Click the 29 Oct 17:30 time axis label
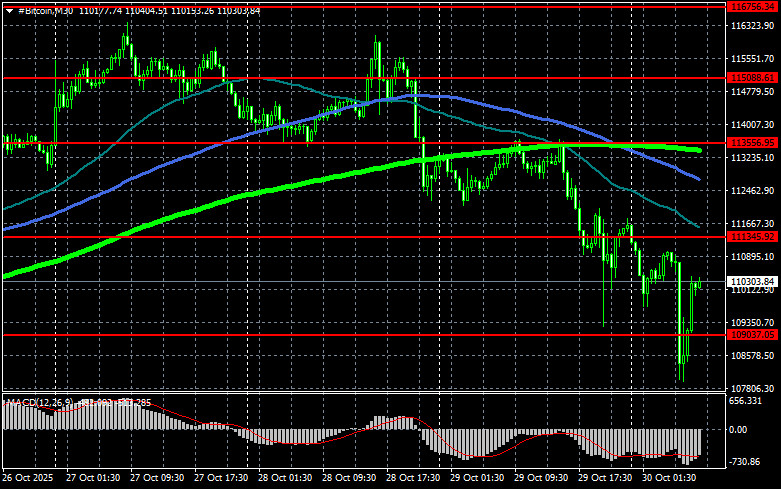 [x=605, y=478]
